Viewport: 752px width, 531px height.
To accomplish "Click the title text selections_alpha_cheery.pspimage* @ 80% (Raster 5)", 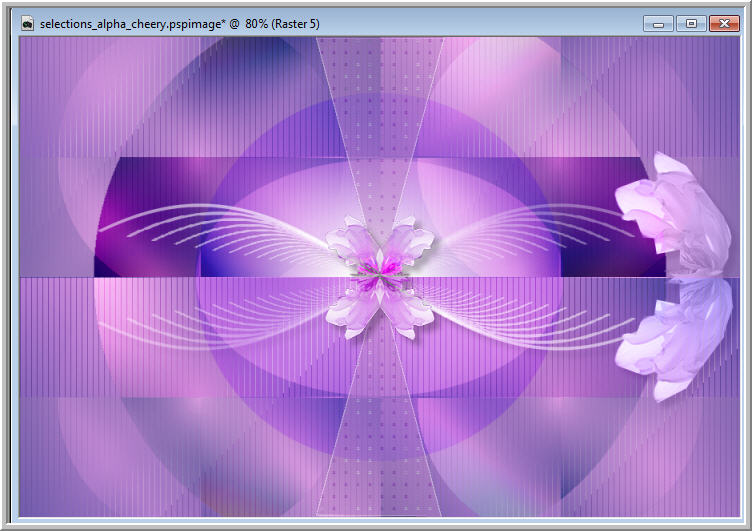I will click(x=180, y=24).
